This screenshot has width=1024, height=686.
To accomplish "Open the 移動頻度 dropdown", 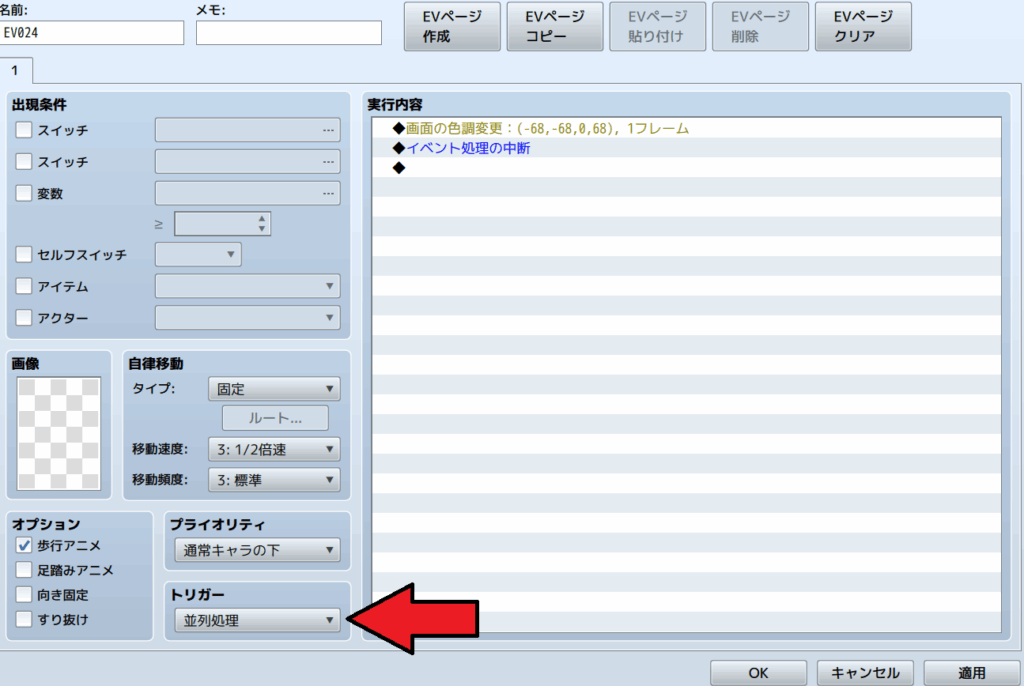I will pyautogui.click(x=274, y=480).
